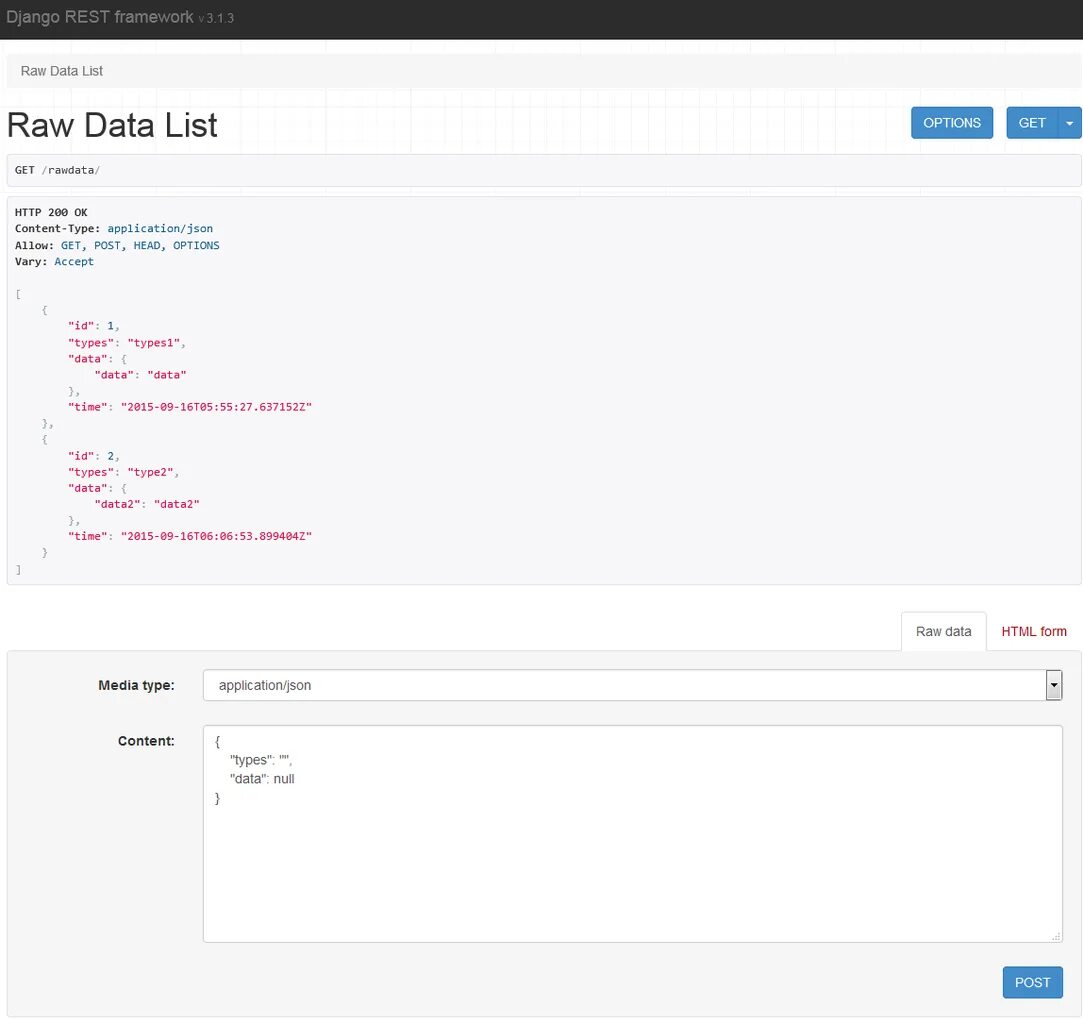Click the Content textarea resize handle

click(x=1055, y=936)
